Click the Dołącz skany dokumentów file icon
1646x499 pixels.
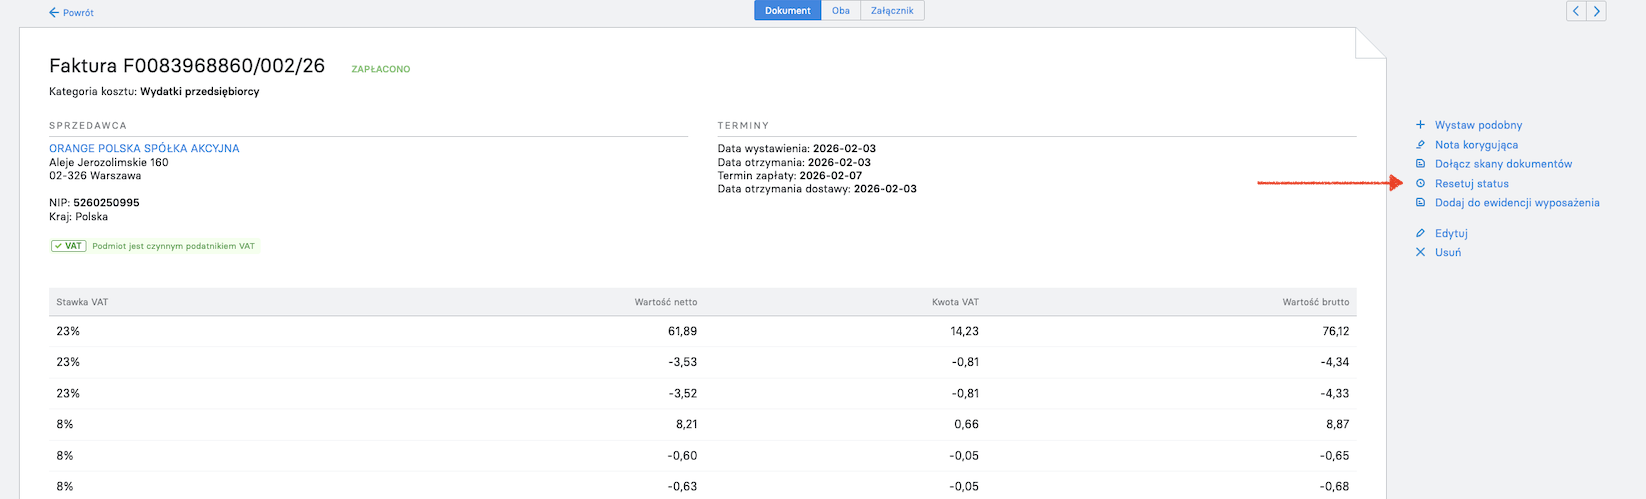coord(1420,164)
